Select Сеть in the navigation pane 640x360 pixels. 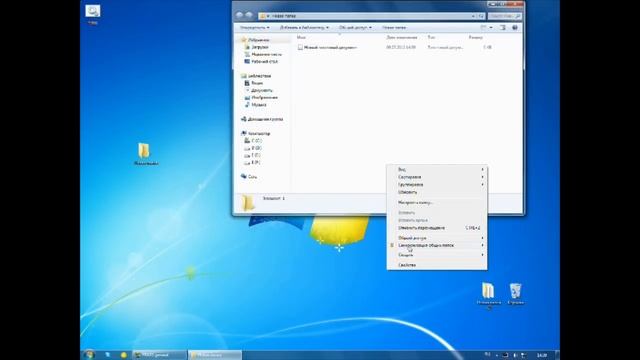[x=249, y=177]
